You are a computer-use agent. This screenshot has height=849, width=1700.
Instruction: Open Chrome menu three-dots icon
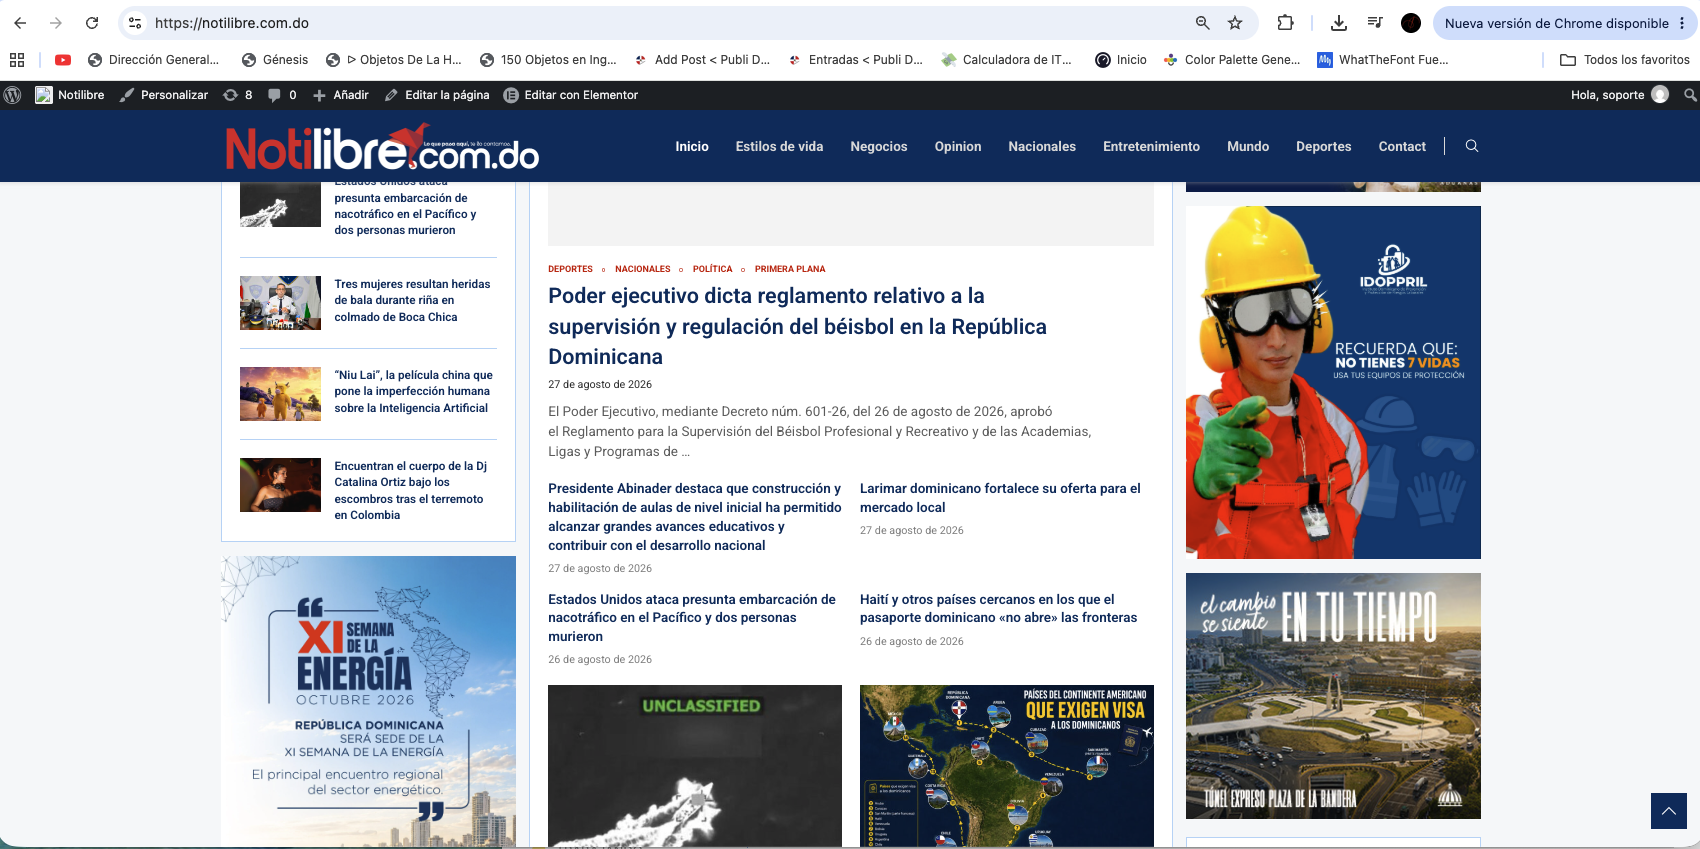(1682, 23)
